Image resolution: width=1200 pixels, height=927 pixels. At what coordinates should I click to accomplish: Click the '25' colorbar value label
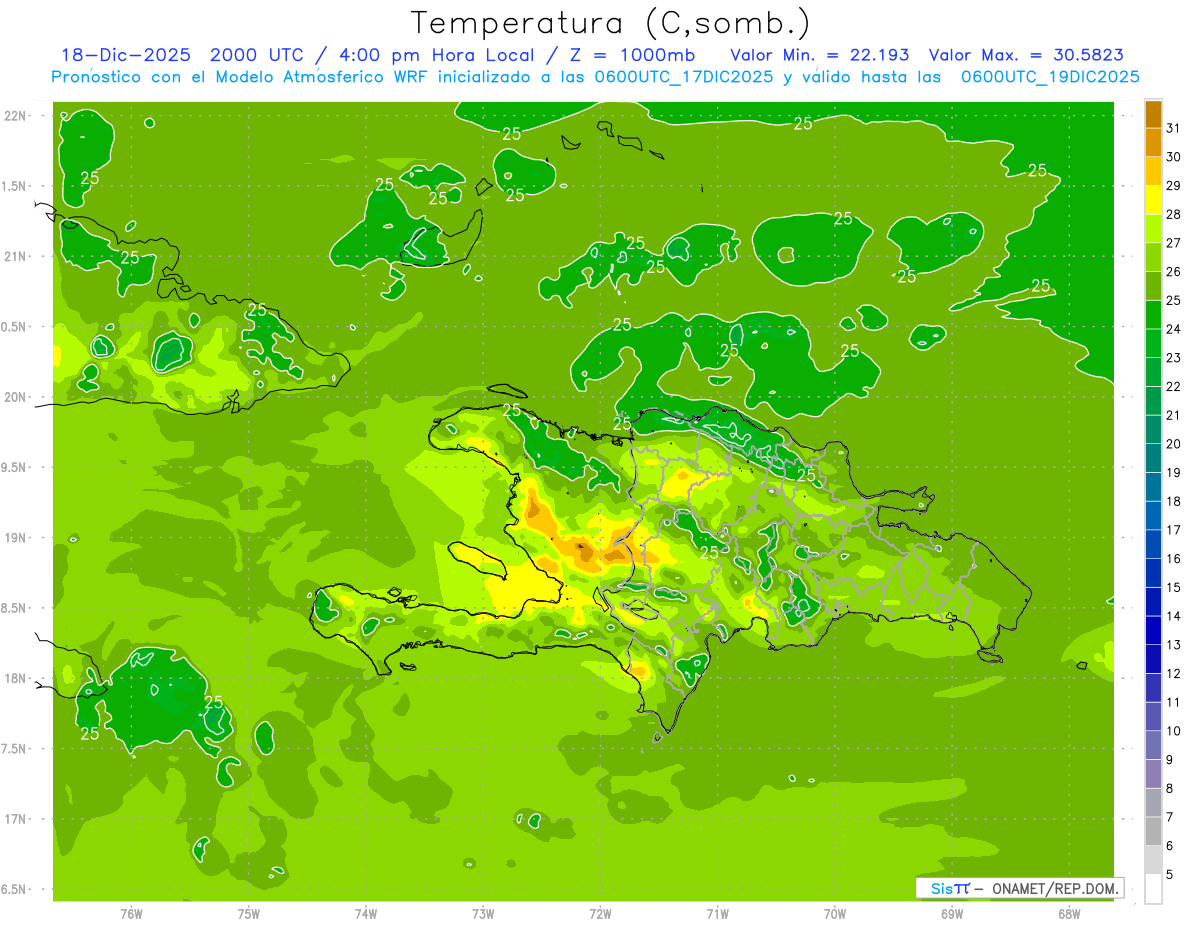pyautogui.click(x=1173, y=300)
